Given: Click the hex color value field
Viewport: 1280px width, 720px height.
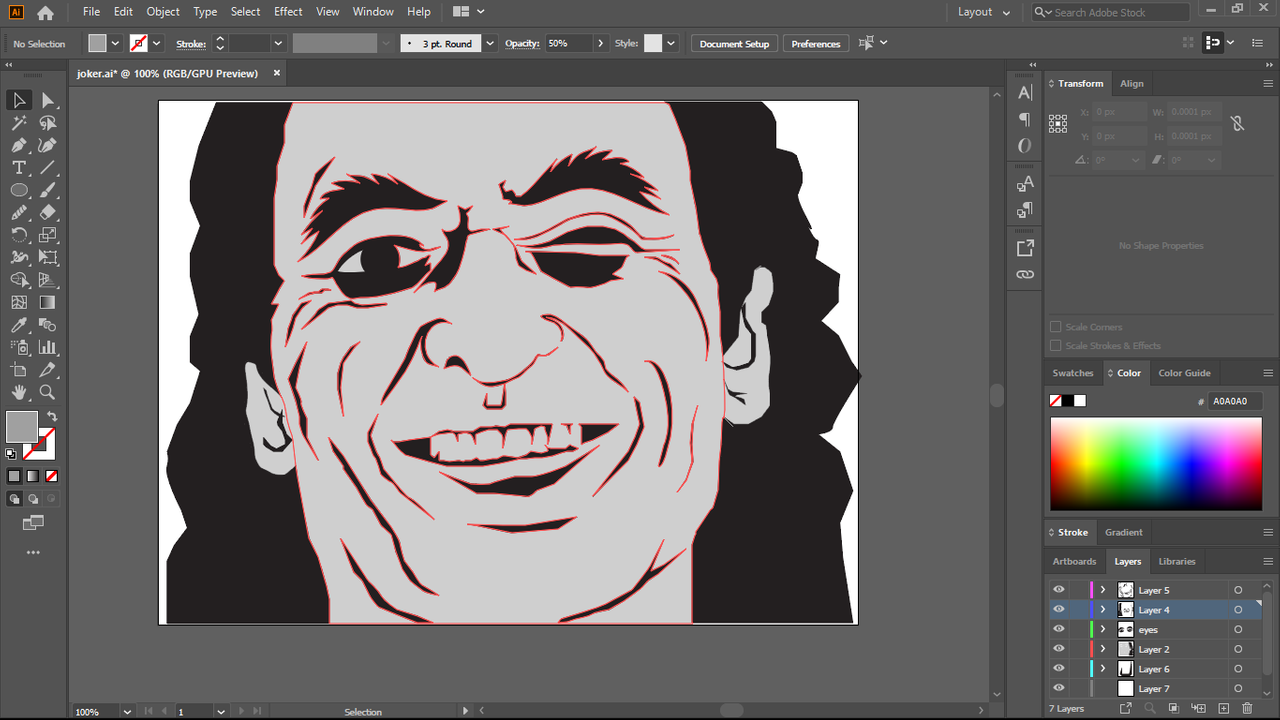Looking at the screenshot, I should (1235, 401).
